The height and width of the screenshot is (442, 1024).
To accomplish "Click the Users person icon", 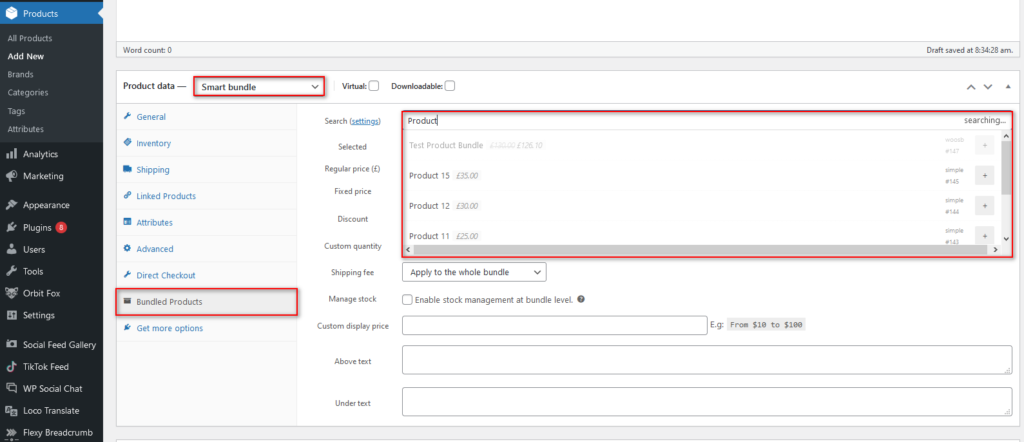I will pyautogui.click(x=11, y=249).
